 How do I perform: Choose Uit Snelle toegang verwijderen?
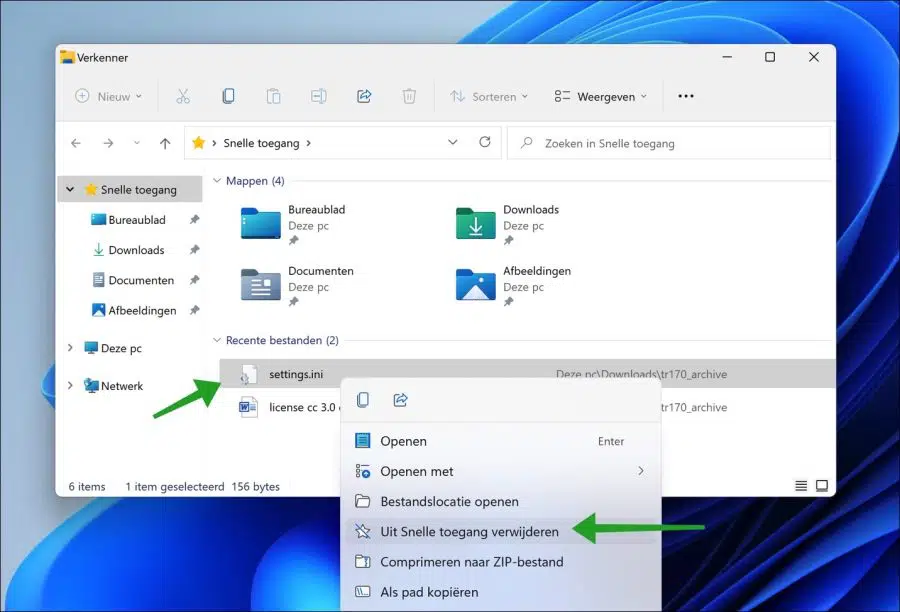click(x=501, y=532)
